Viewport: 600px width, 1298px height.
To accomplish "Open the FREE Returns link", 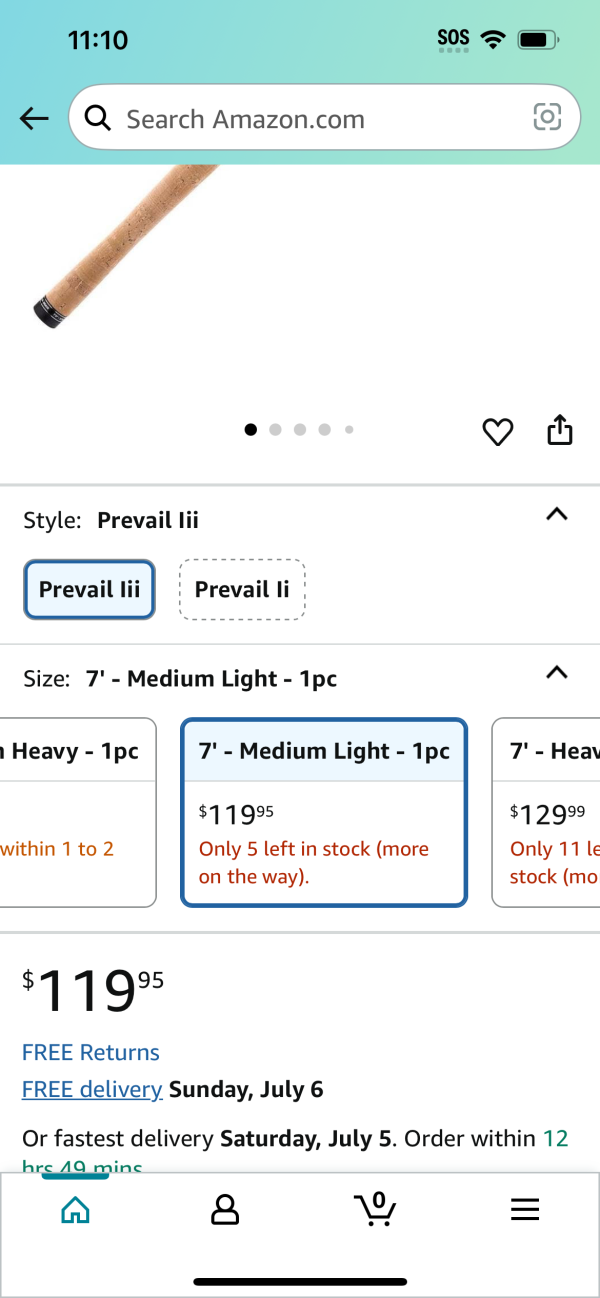I will (91, 1052).
